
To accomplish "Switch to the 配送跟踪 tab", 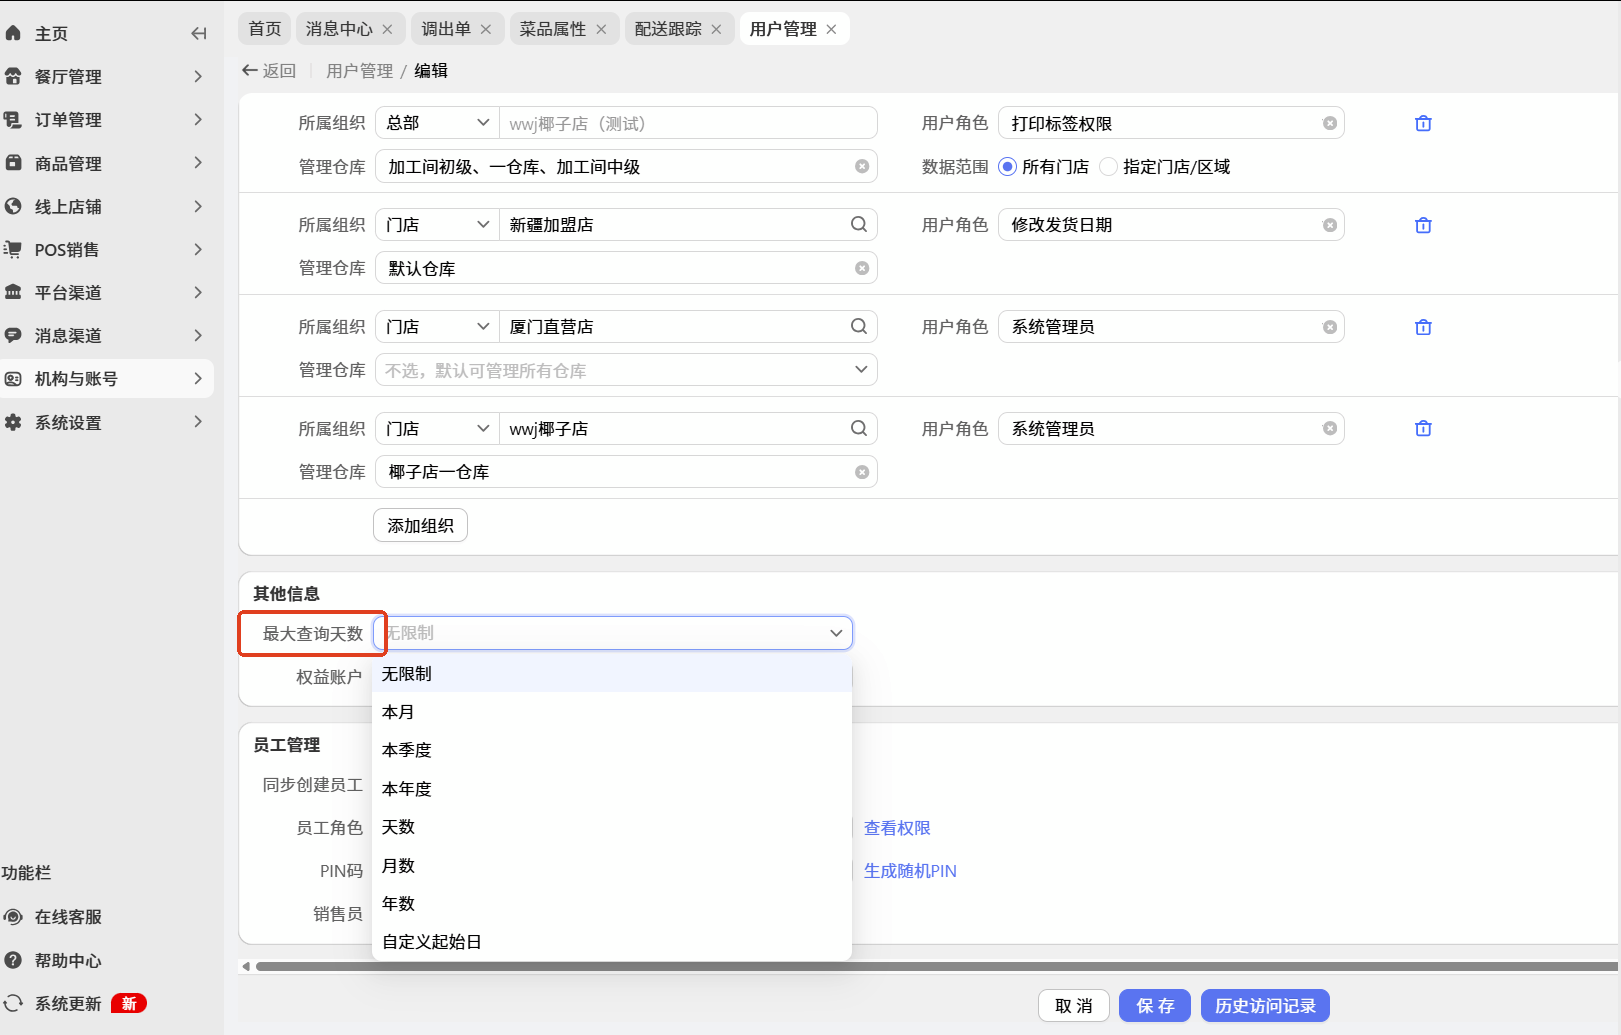I will pos(668,29).
